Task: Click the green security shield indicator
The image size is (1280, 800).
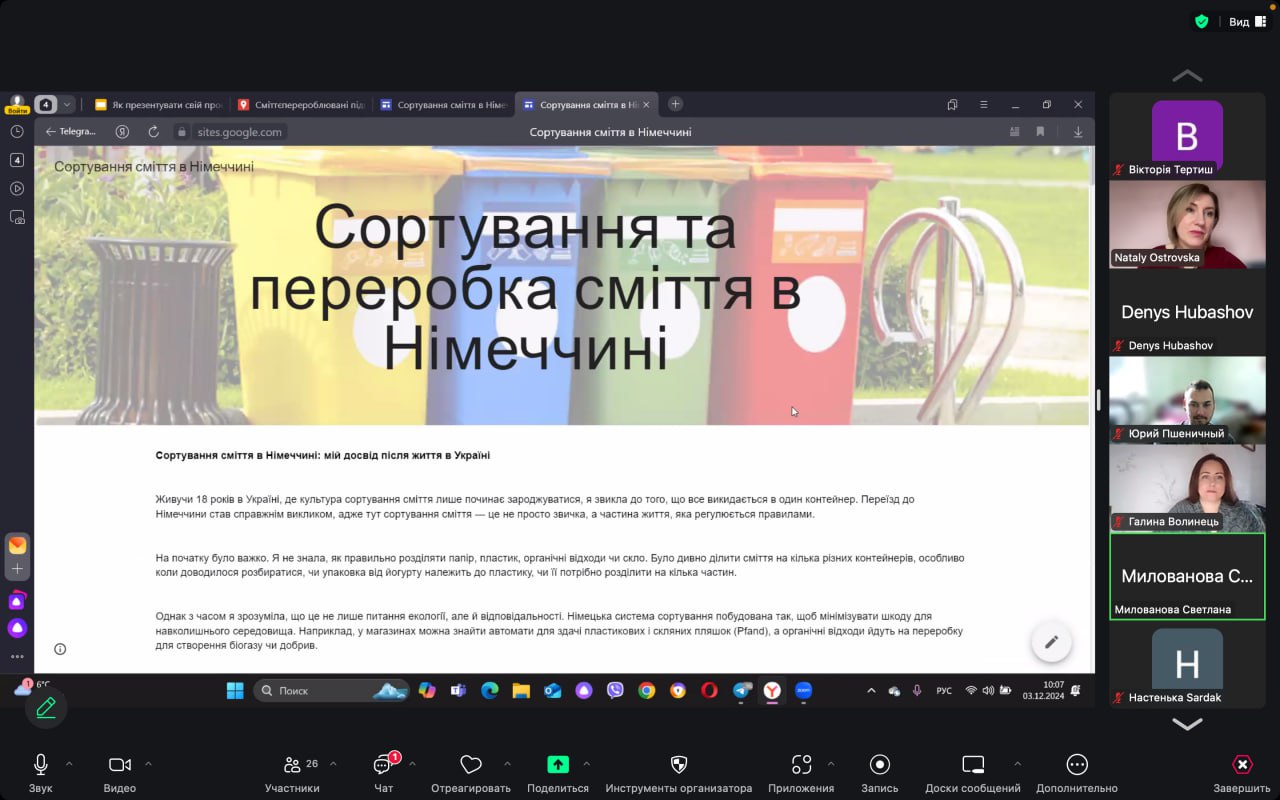Action: coord(1202,22)
